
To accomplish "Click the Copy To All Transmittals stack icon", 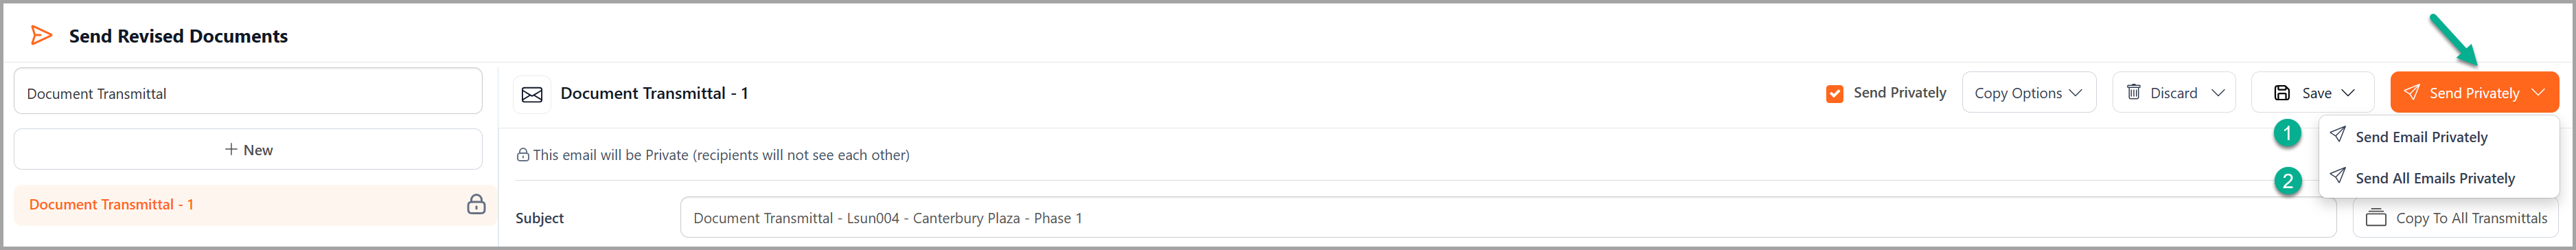I will click(x=2376, y=218).
